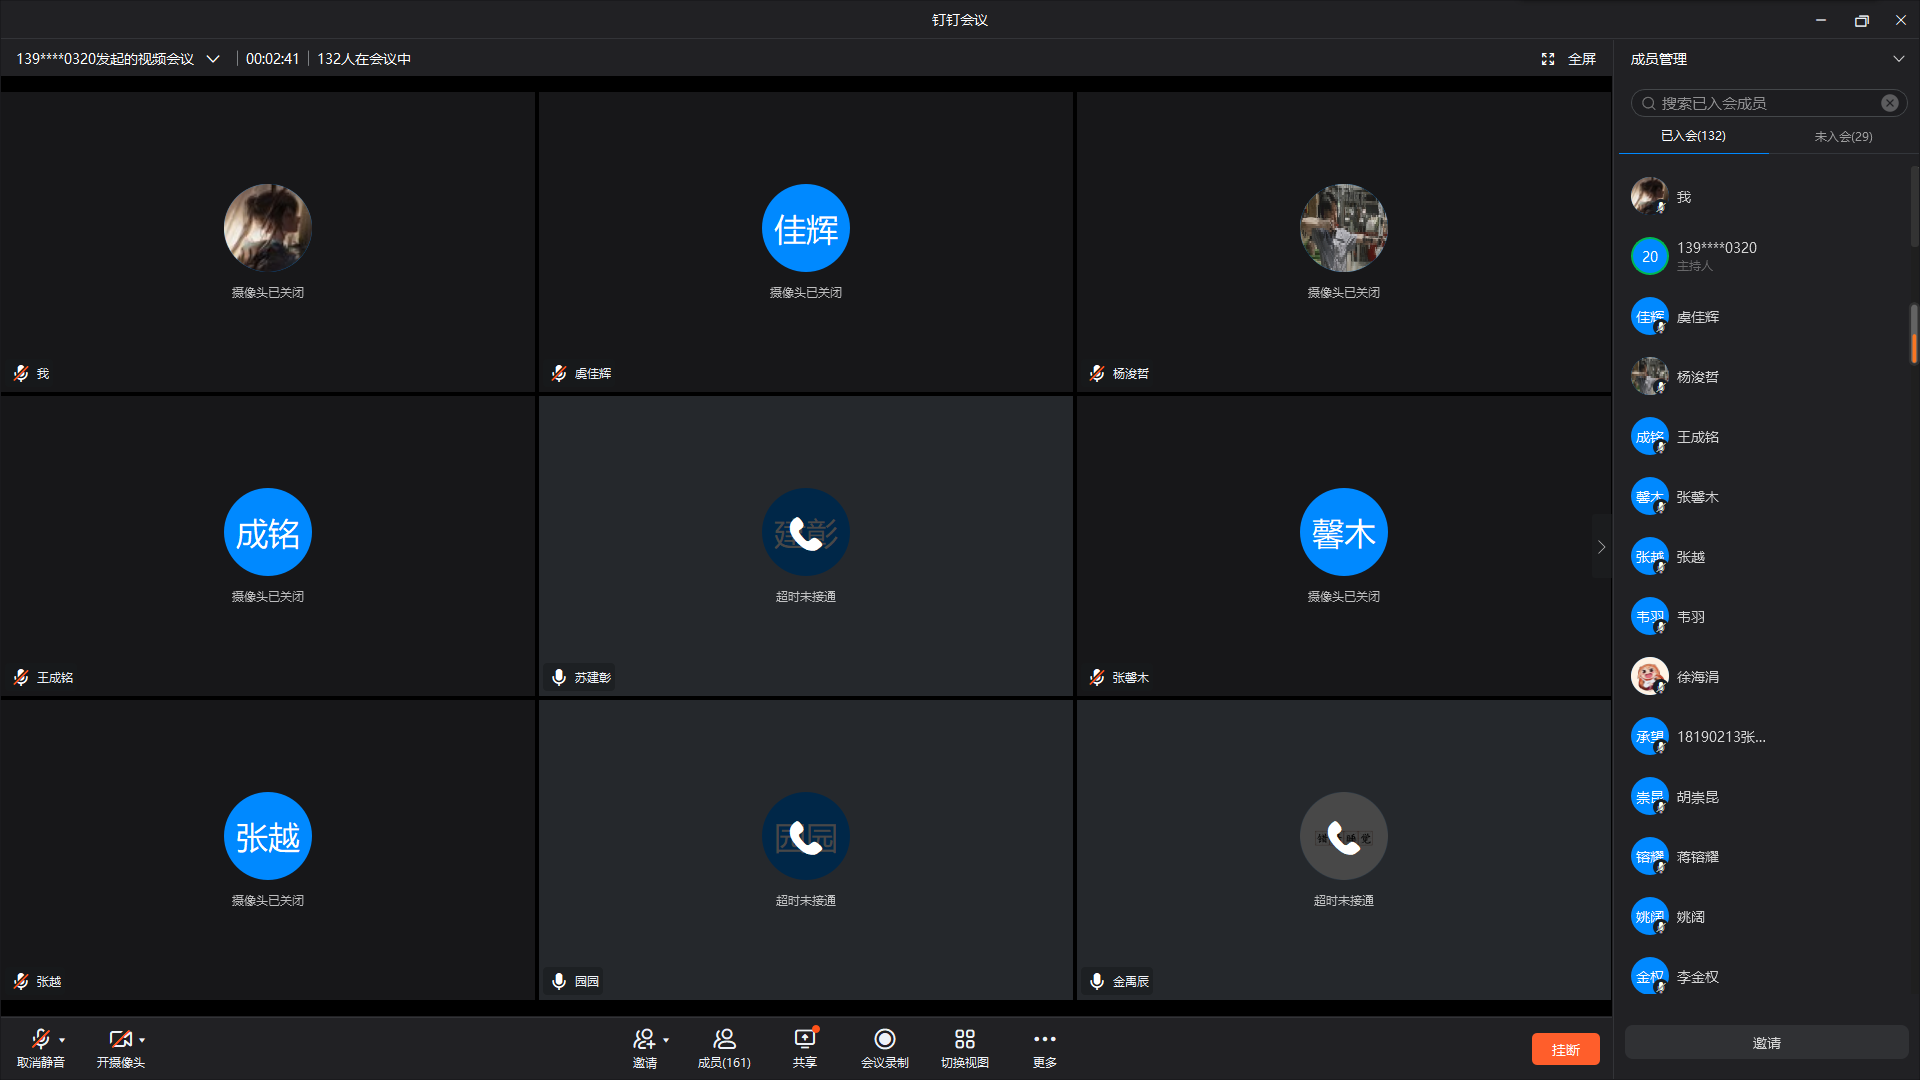Image resolution: width=1920 pixels, height=1080 pixels.
Task: Click the share screen icon
Action: tap(804, 1040)
